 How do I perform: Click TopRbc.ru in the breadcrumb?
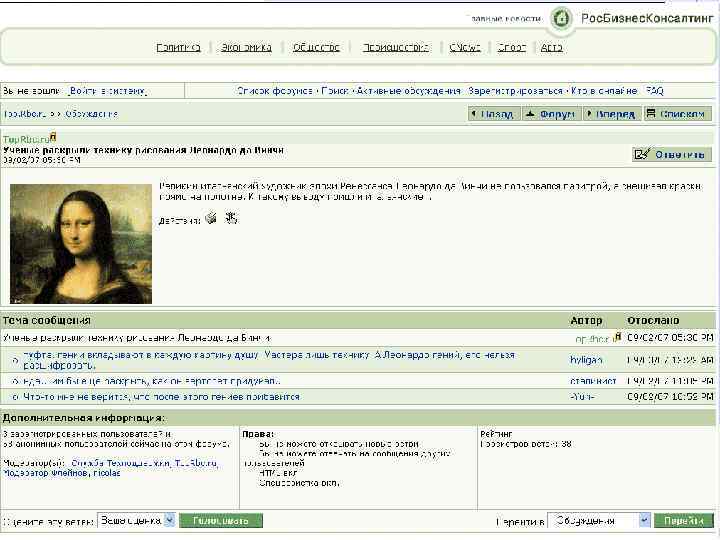(25, 114)
